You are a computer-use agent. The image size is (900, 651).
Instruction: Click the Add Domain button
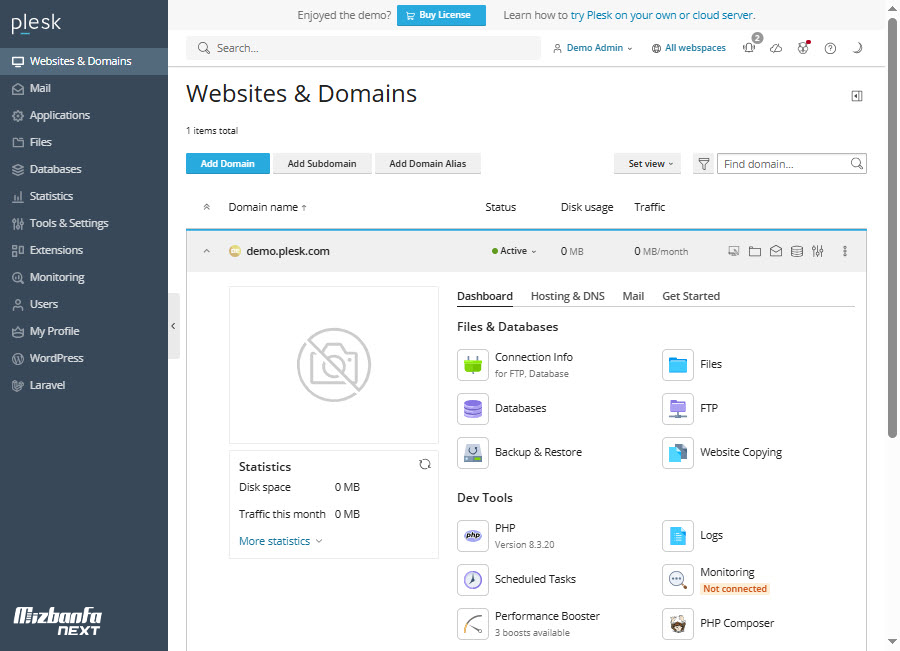click(228, 164)
